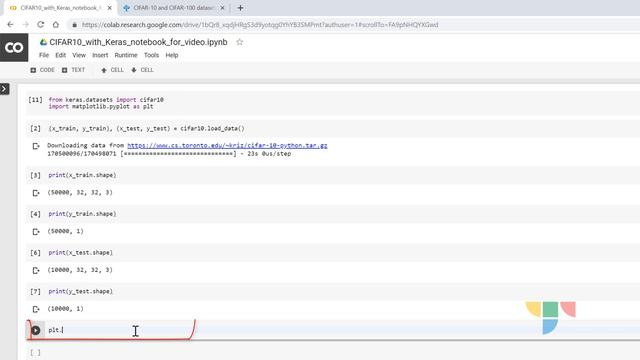Click the Colab CO logo
This screenshot has width=640, height=360.
[x=14, y=47]
